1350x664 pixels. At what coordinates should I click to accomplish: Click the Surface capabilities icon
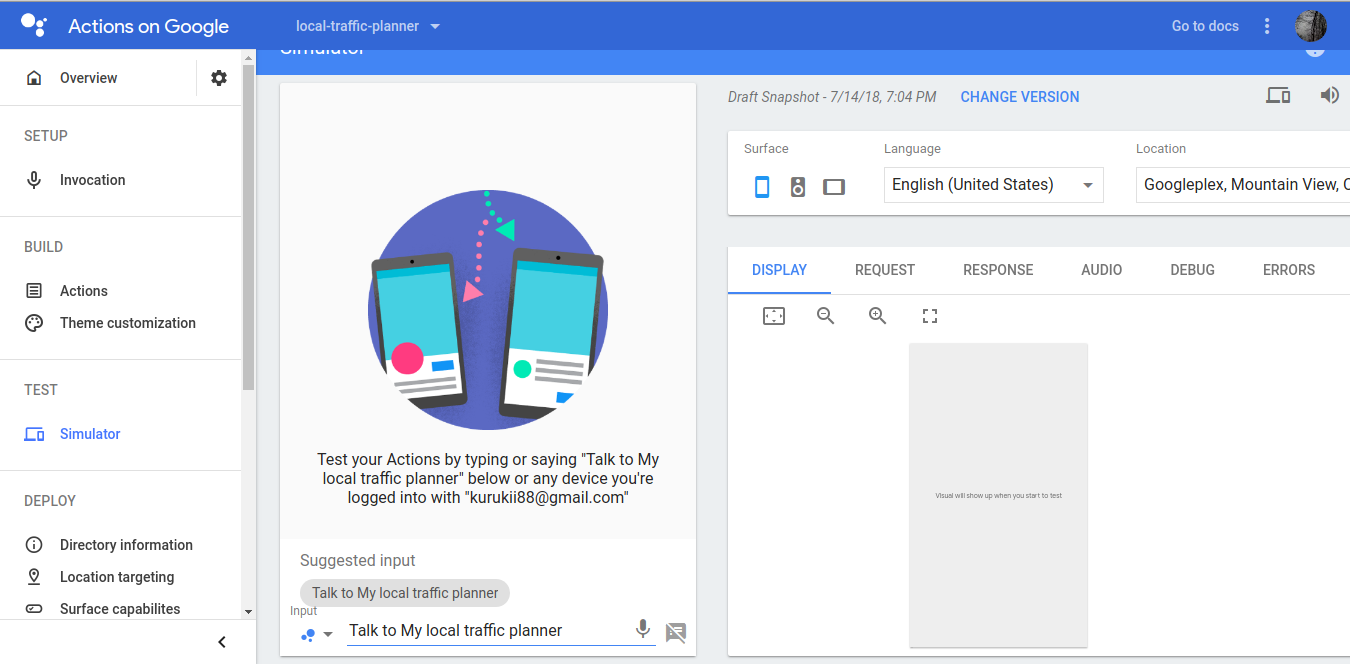34,609
